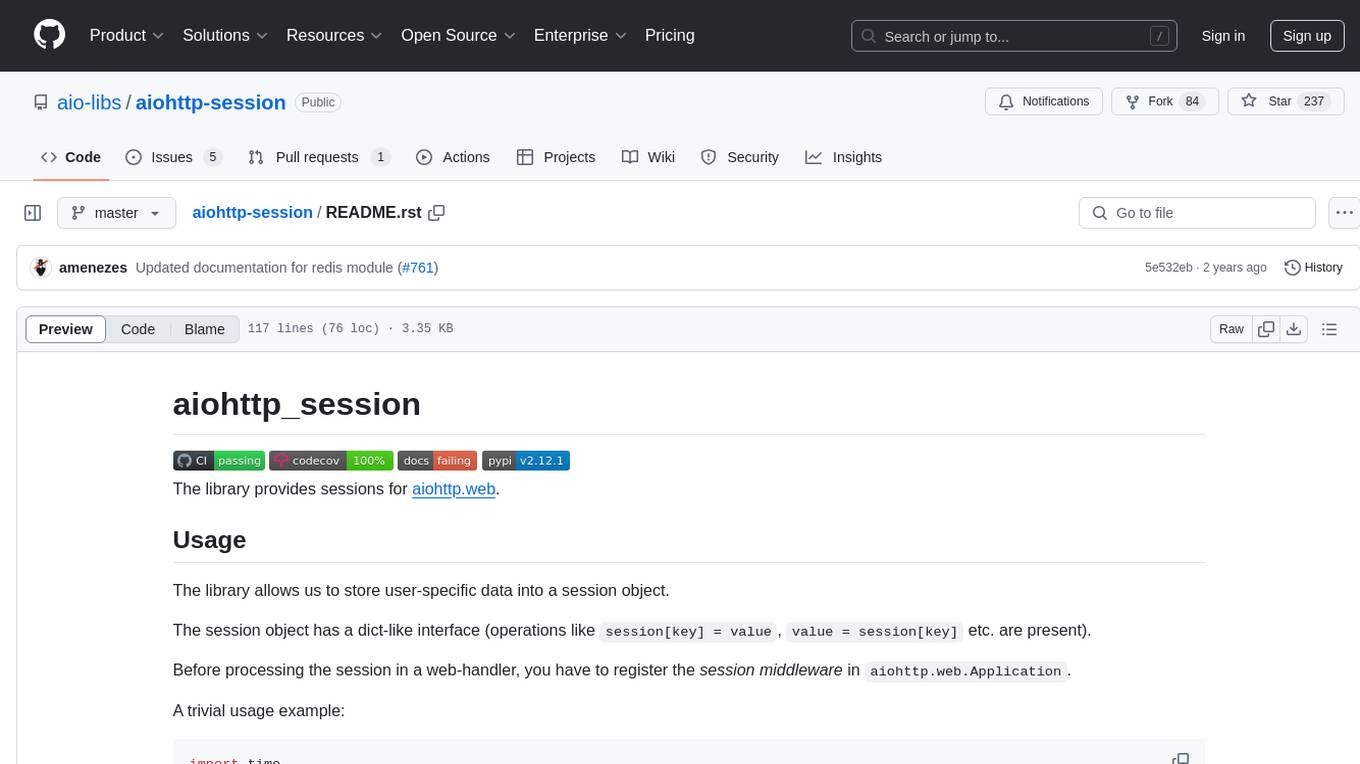
Task: Select the Blame view toggle
Action: pyautogui.click(x=205, y=329)
